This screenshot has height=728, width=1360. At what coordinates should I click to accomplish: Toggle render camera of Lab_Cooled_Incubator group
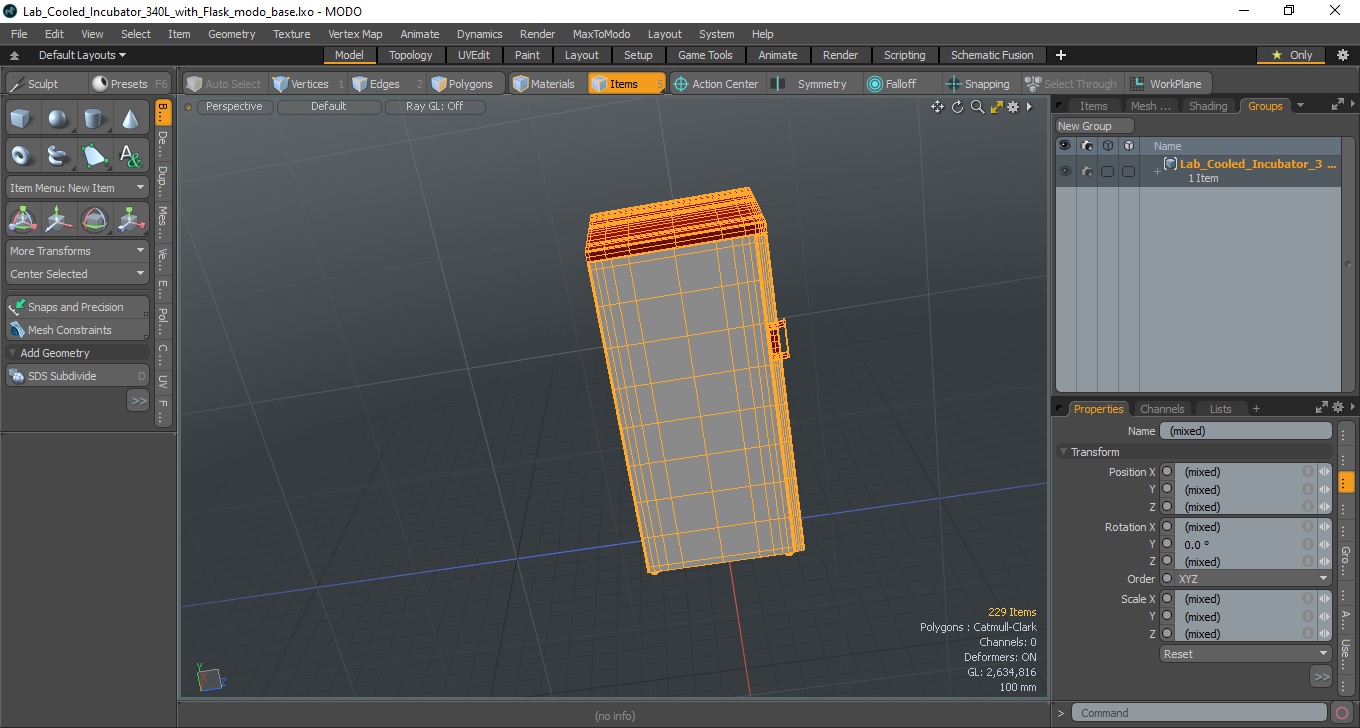(x=1086, y=171)
